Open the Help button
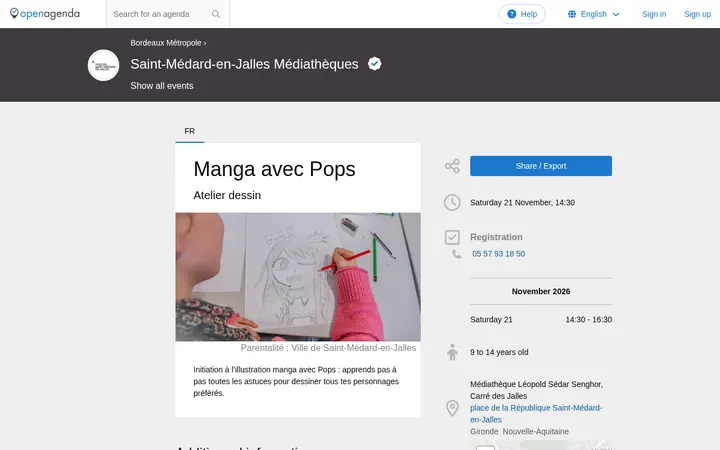This screenshot has width=720, height=450. [522, 14]
